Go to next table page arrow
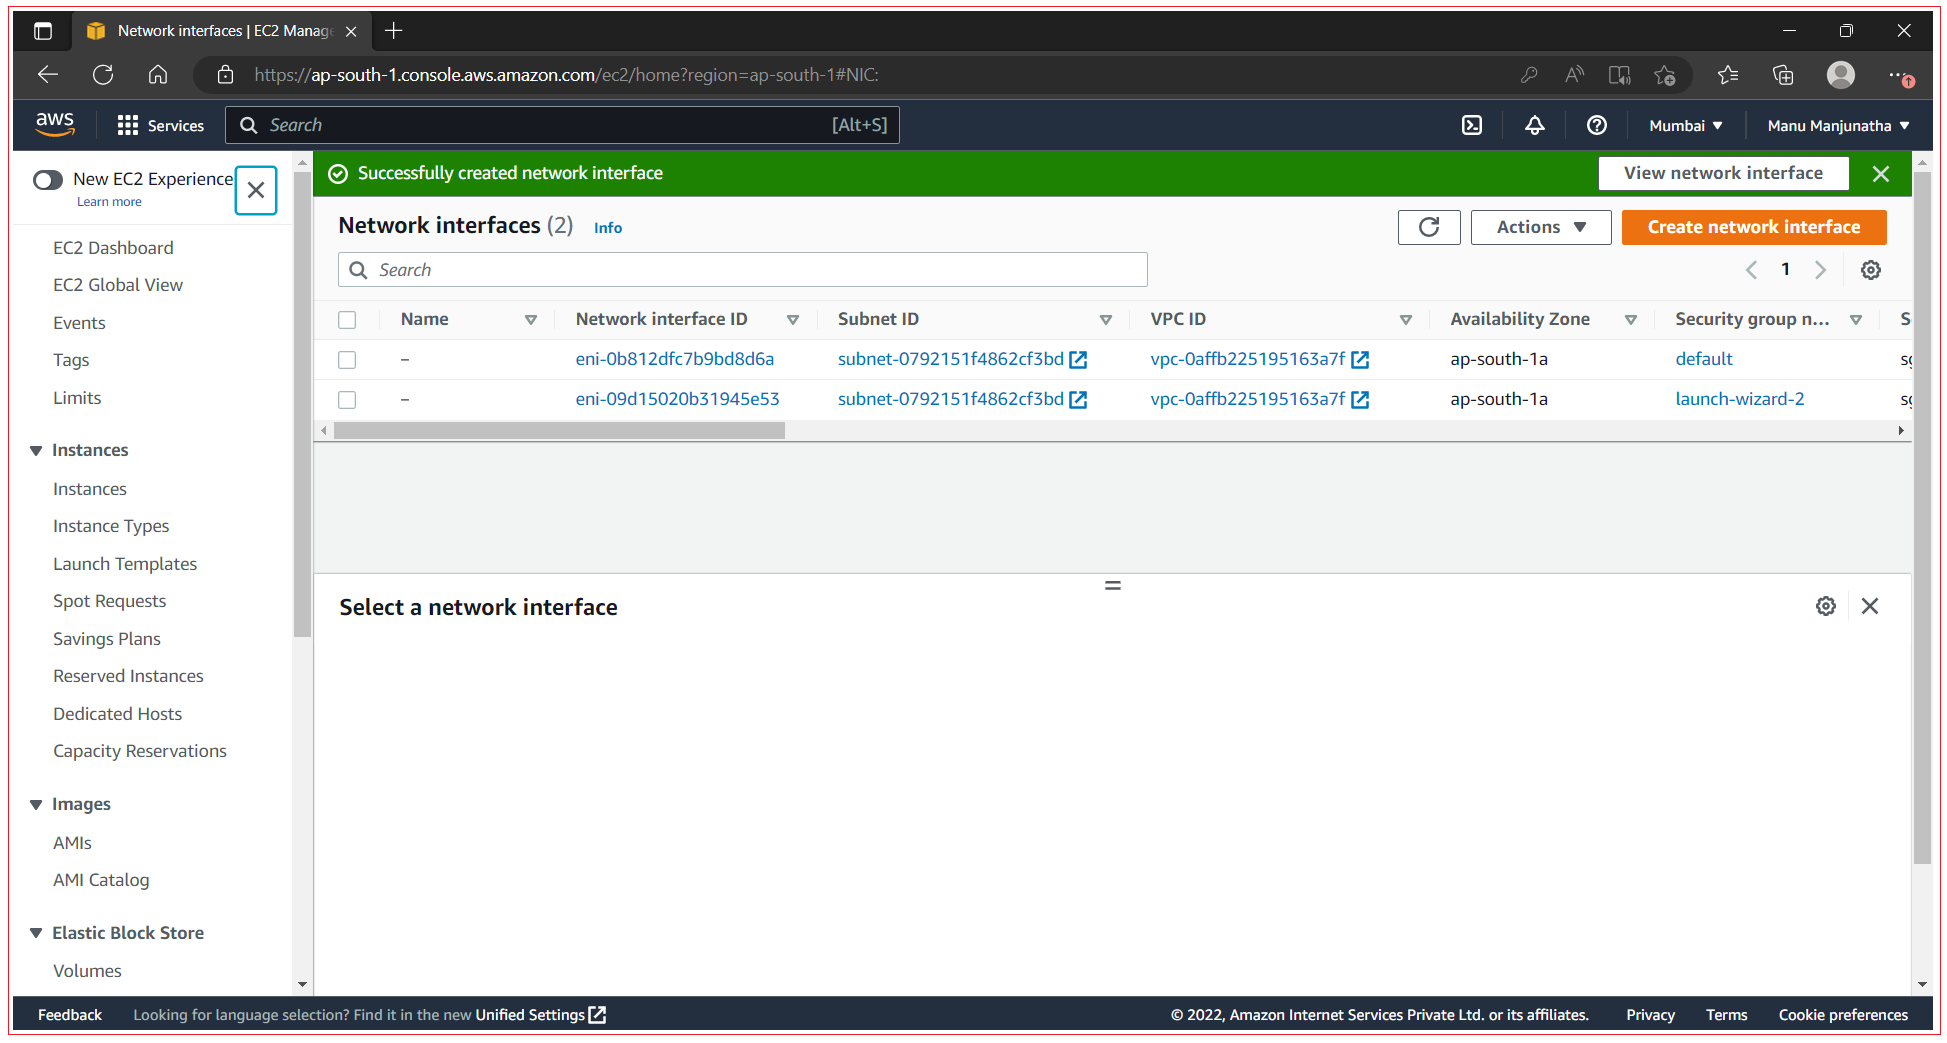 click(x=1820, y=270)
